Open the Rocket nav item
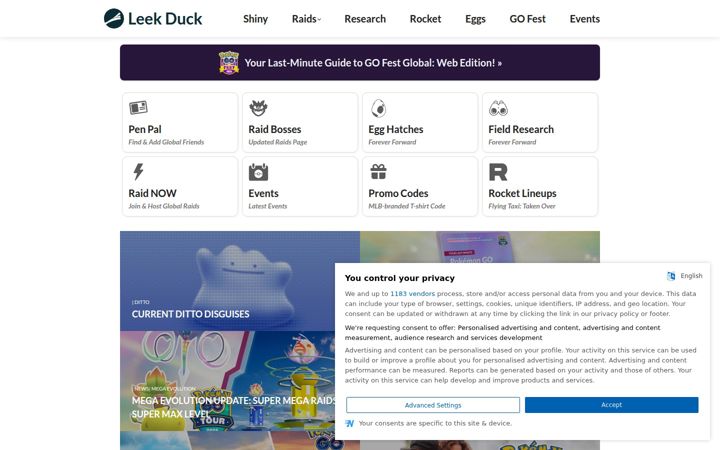The width and height of the screenshot is (720, 450). [x=425, y=19]
